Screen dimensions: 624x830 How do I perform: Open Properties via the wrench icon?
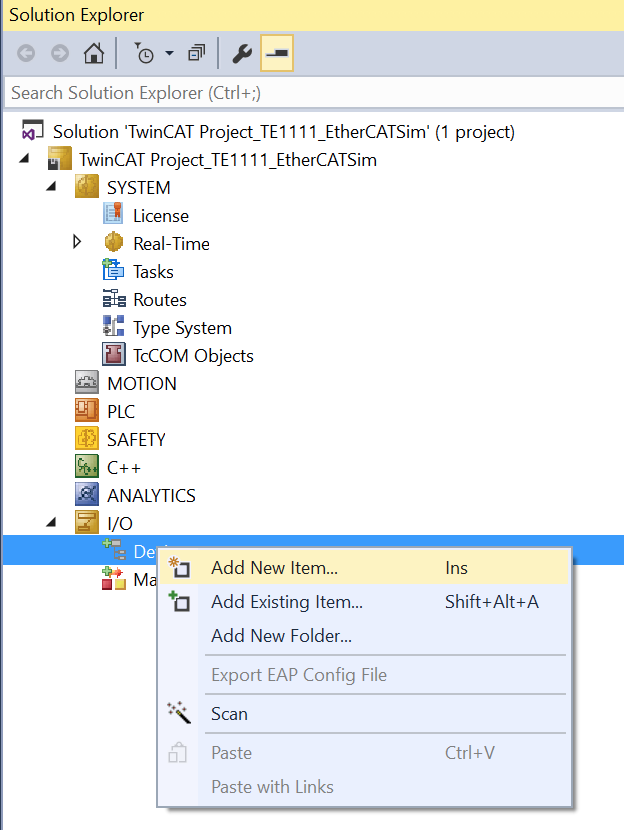point(242,53)
